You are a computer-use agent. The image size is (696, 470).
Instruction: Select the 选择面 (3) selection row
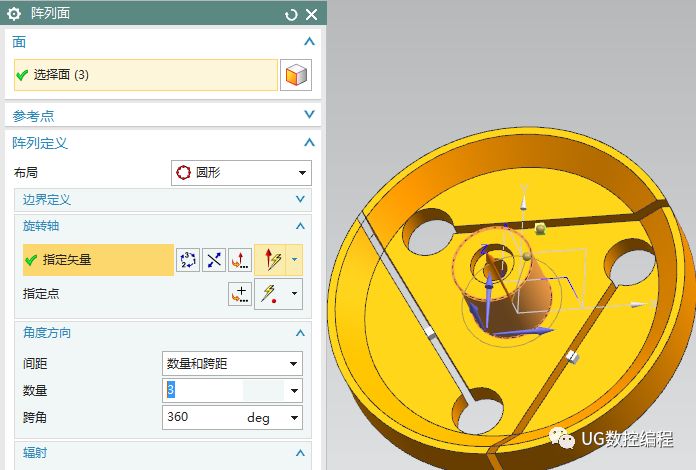click(145, 75)
